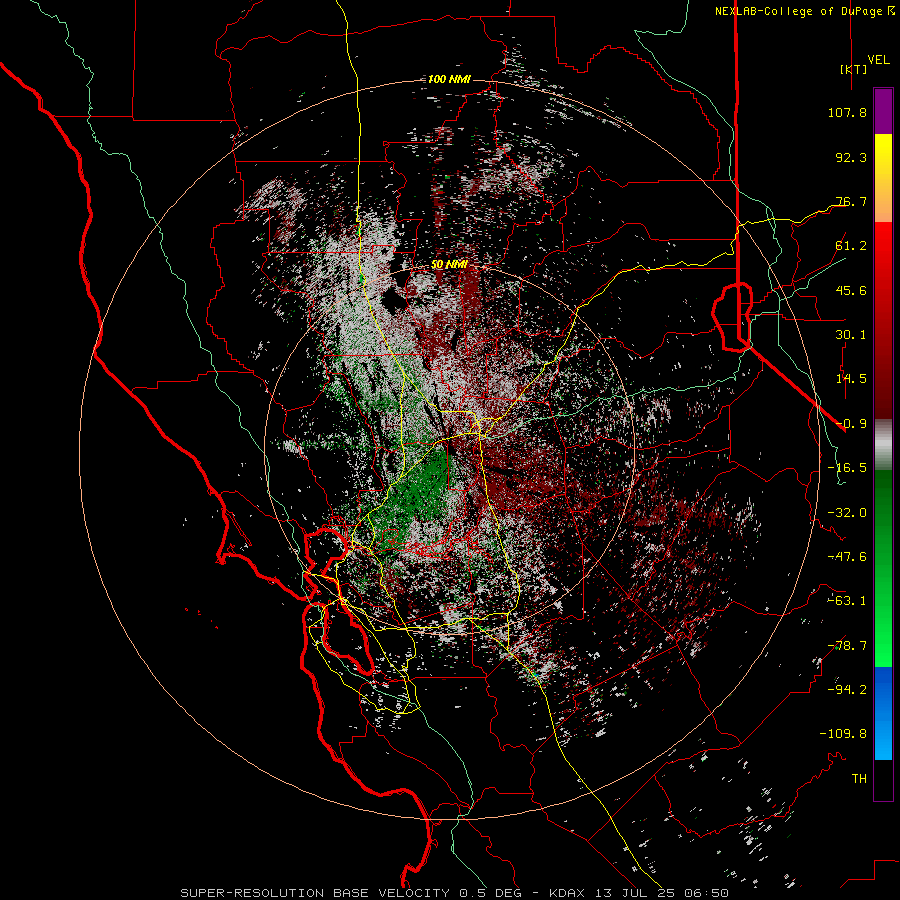Click the -47.6 velocity scale value

[x=847, y=557]
